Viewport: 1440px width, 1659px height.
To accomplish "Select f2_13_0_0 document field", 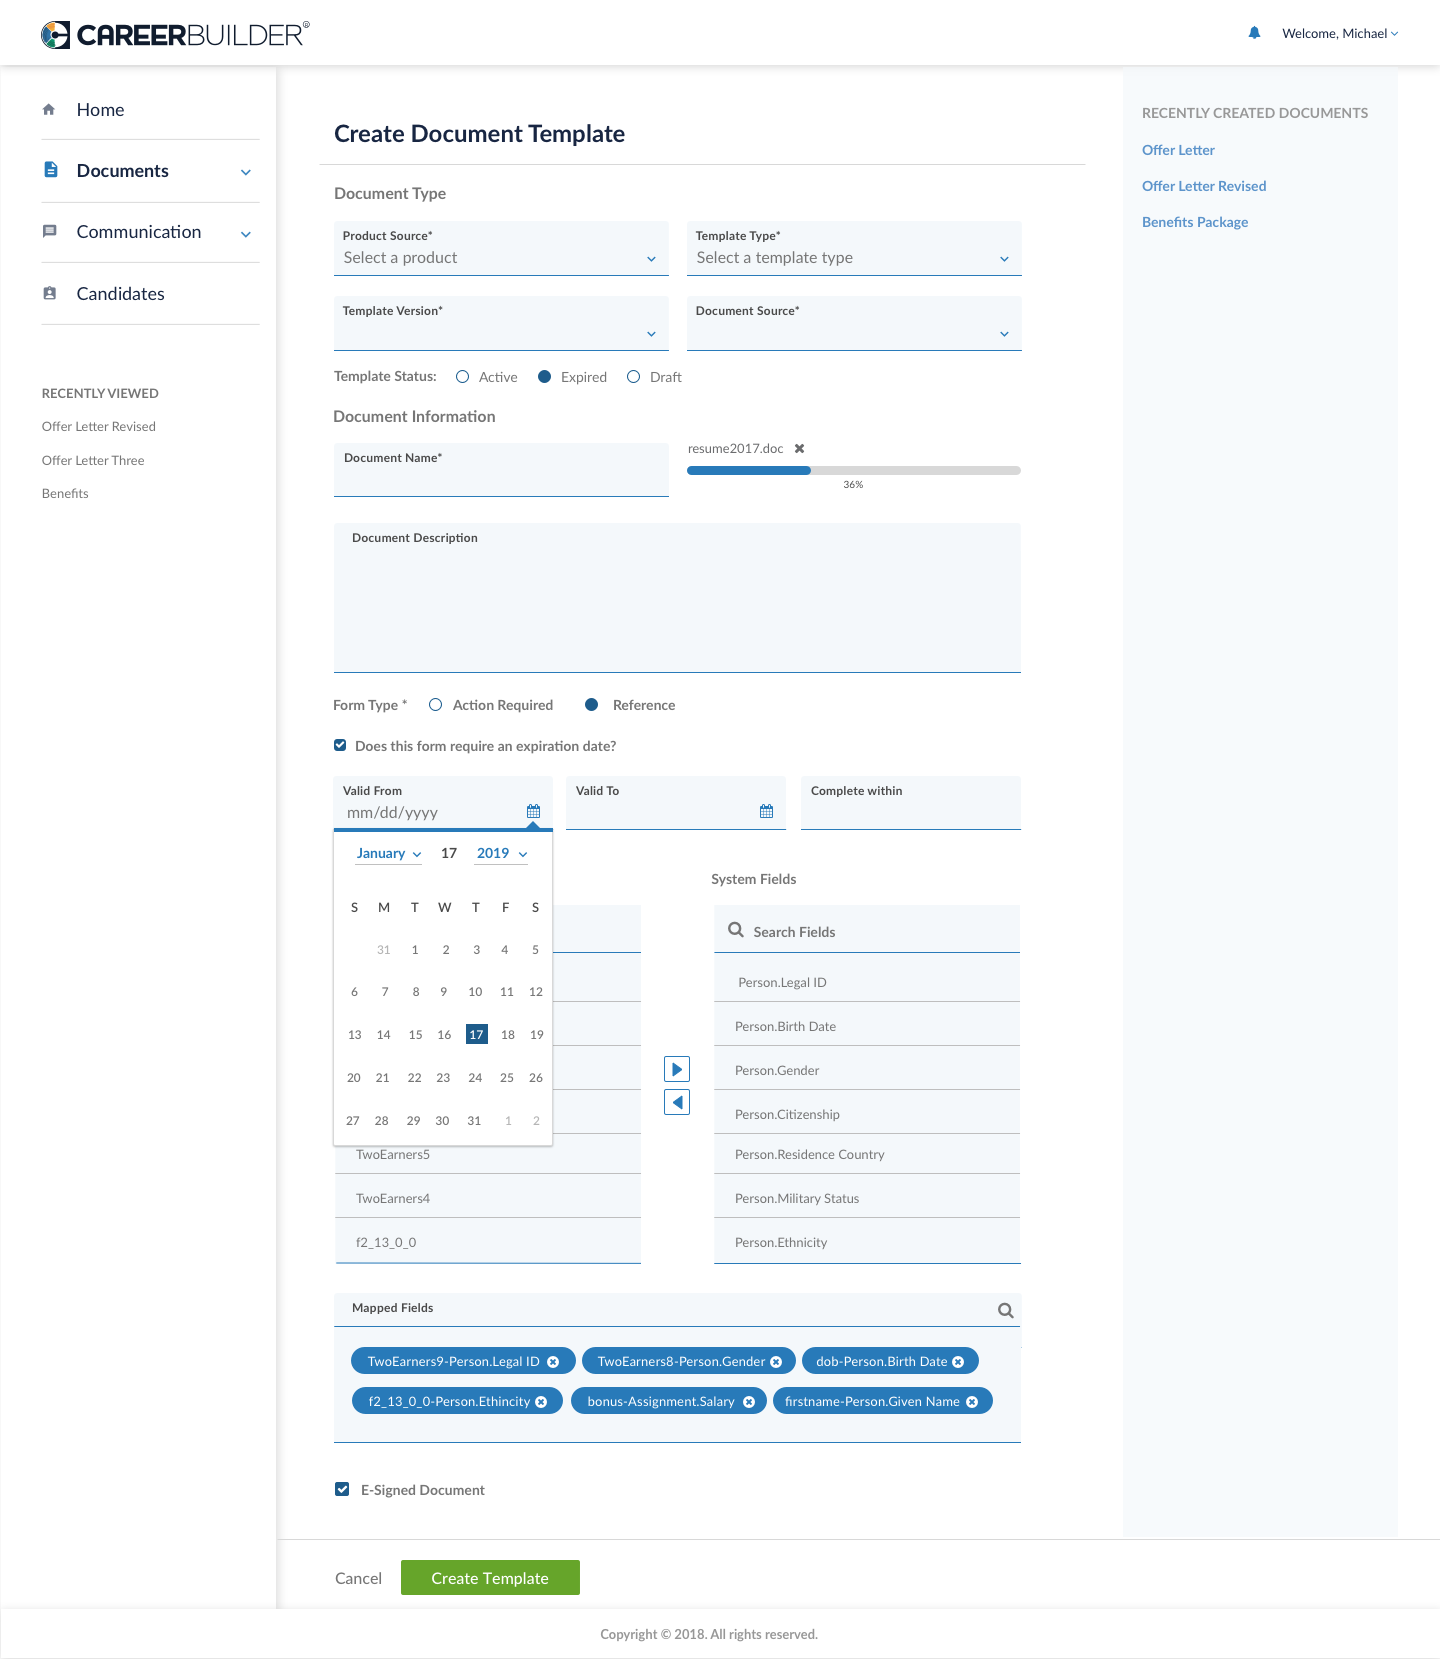I will click(x=488, y=1242).
